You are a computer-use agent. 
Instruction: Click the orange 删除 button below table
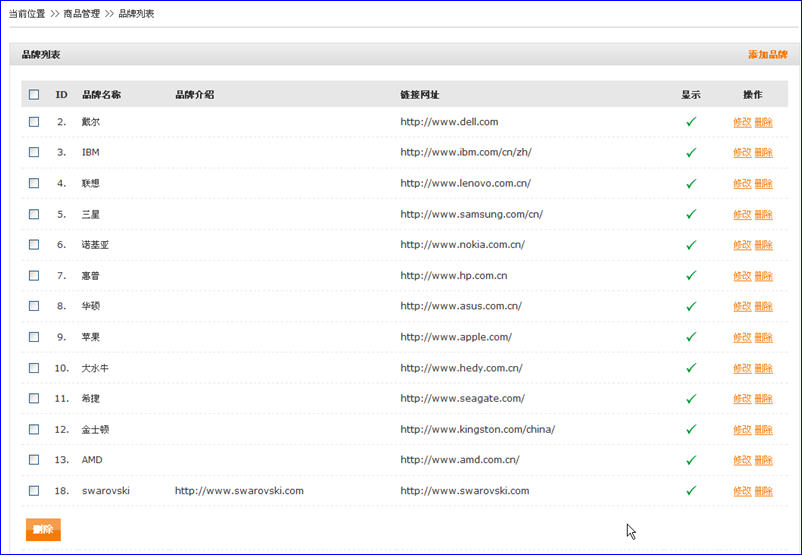pos(43,529)
